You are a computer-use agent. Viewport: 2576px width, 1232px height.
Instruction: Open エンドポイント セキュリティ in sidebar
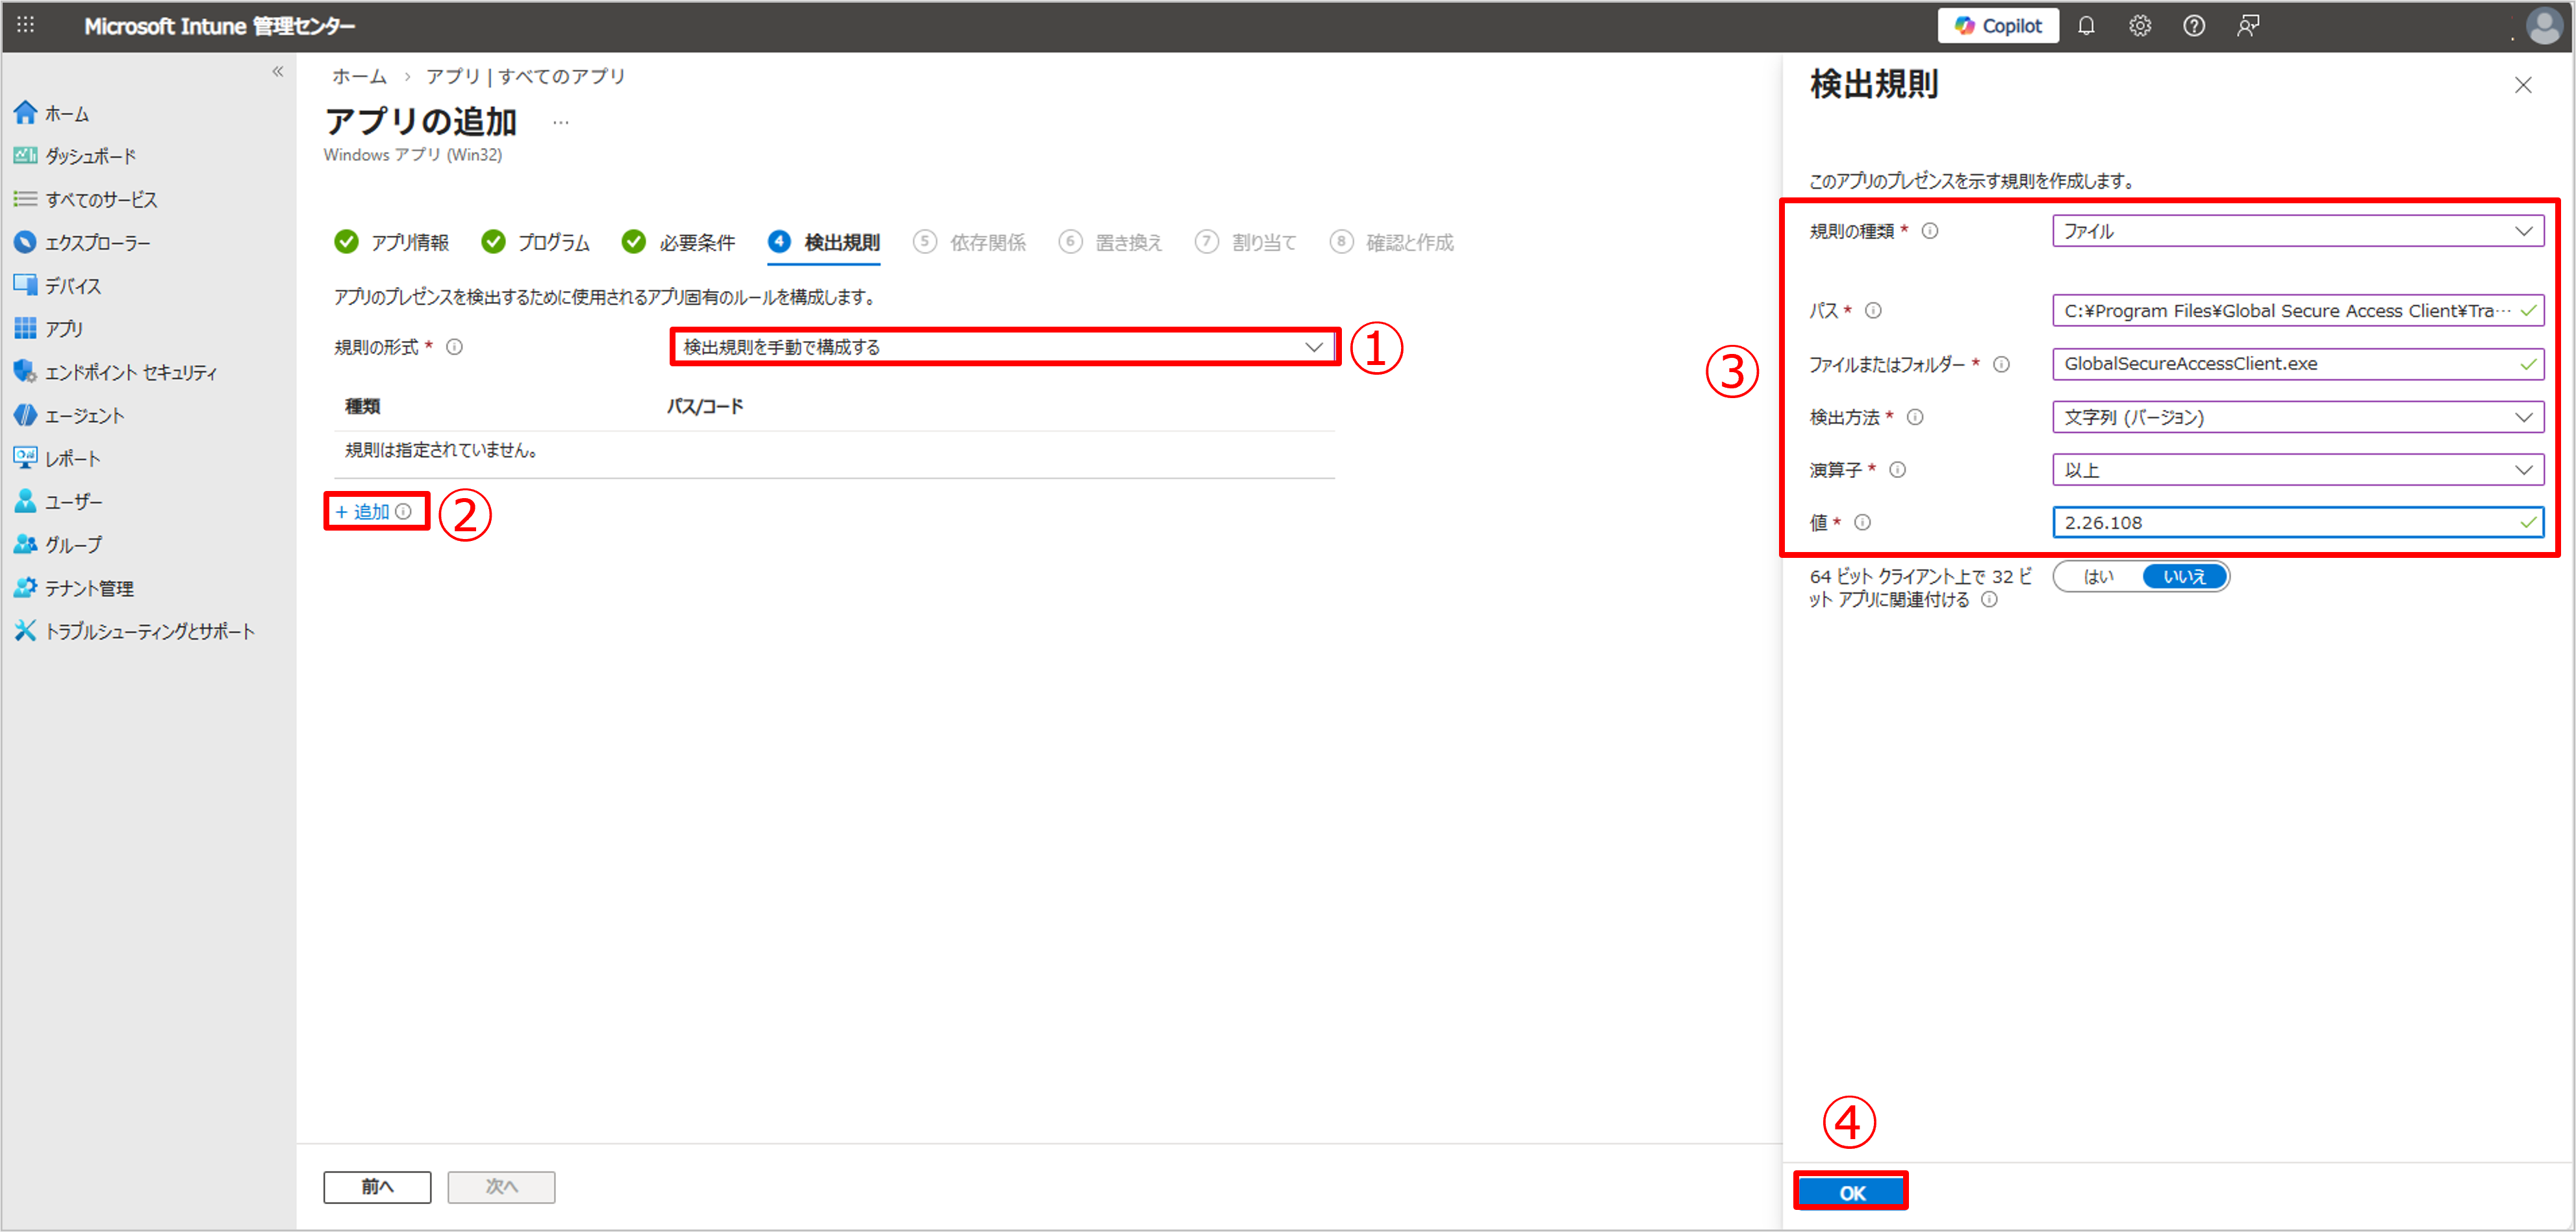[x=130, y=372]
